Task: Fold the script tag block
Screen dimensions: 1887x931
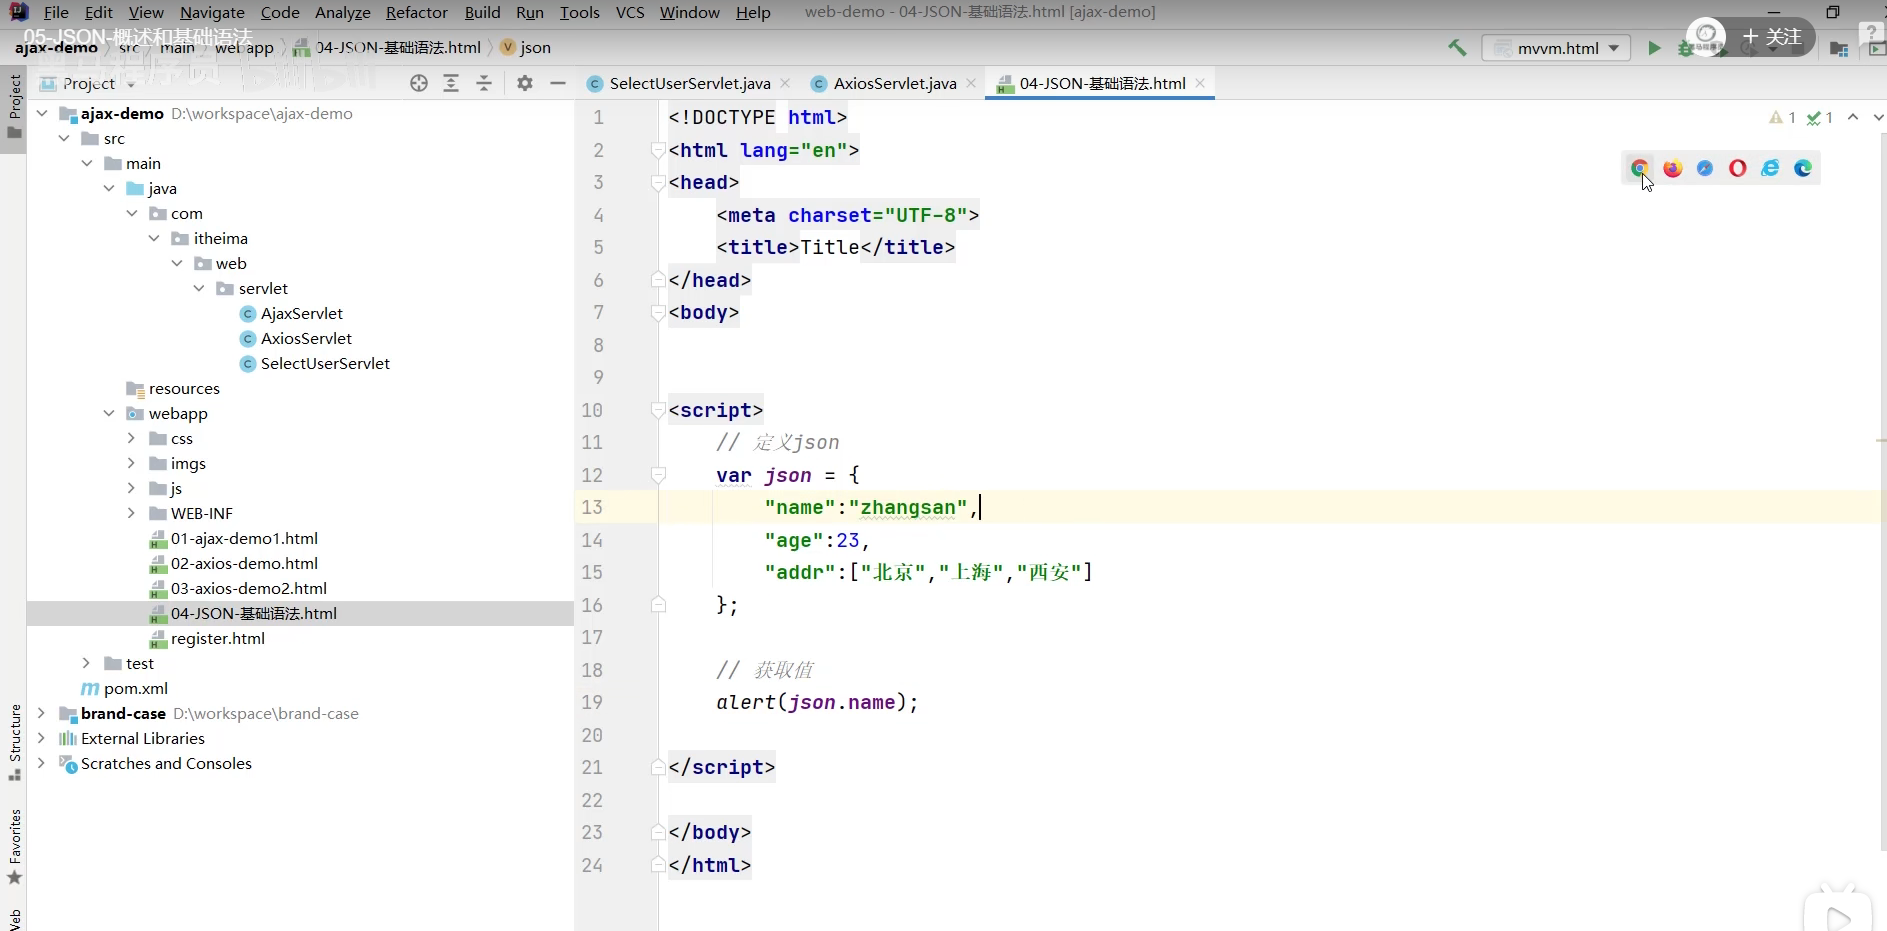Action: point(658,410)
